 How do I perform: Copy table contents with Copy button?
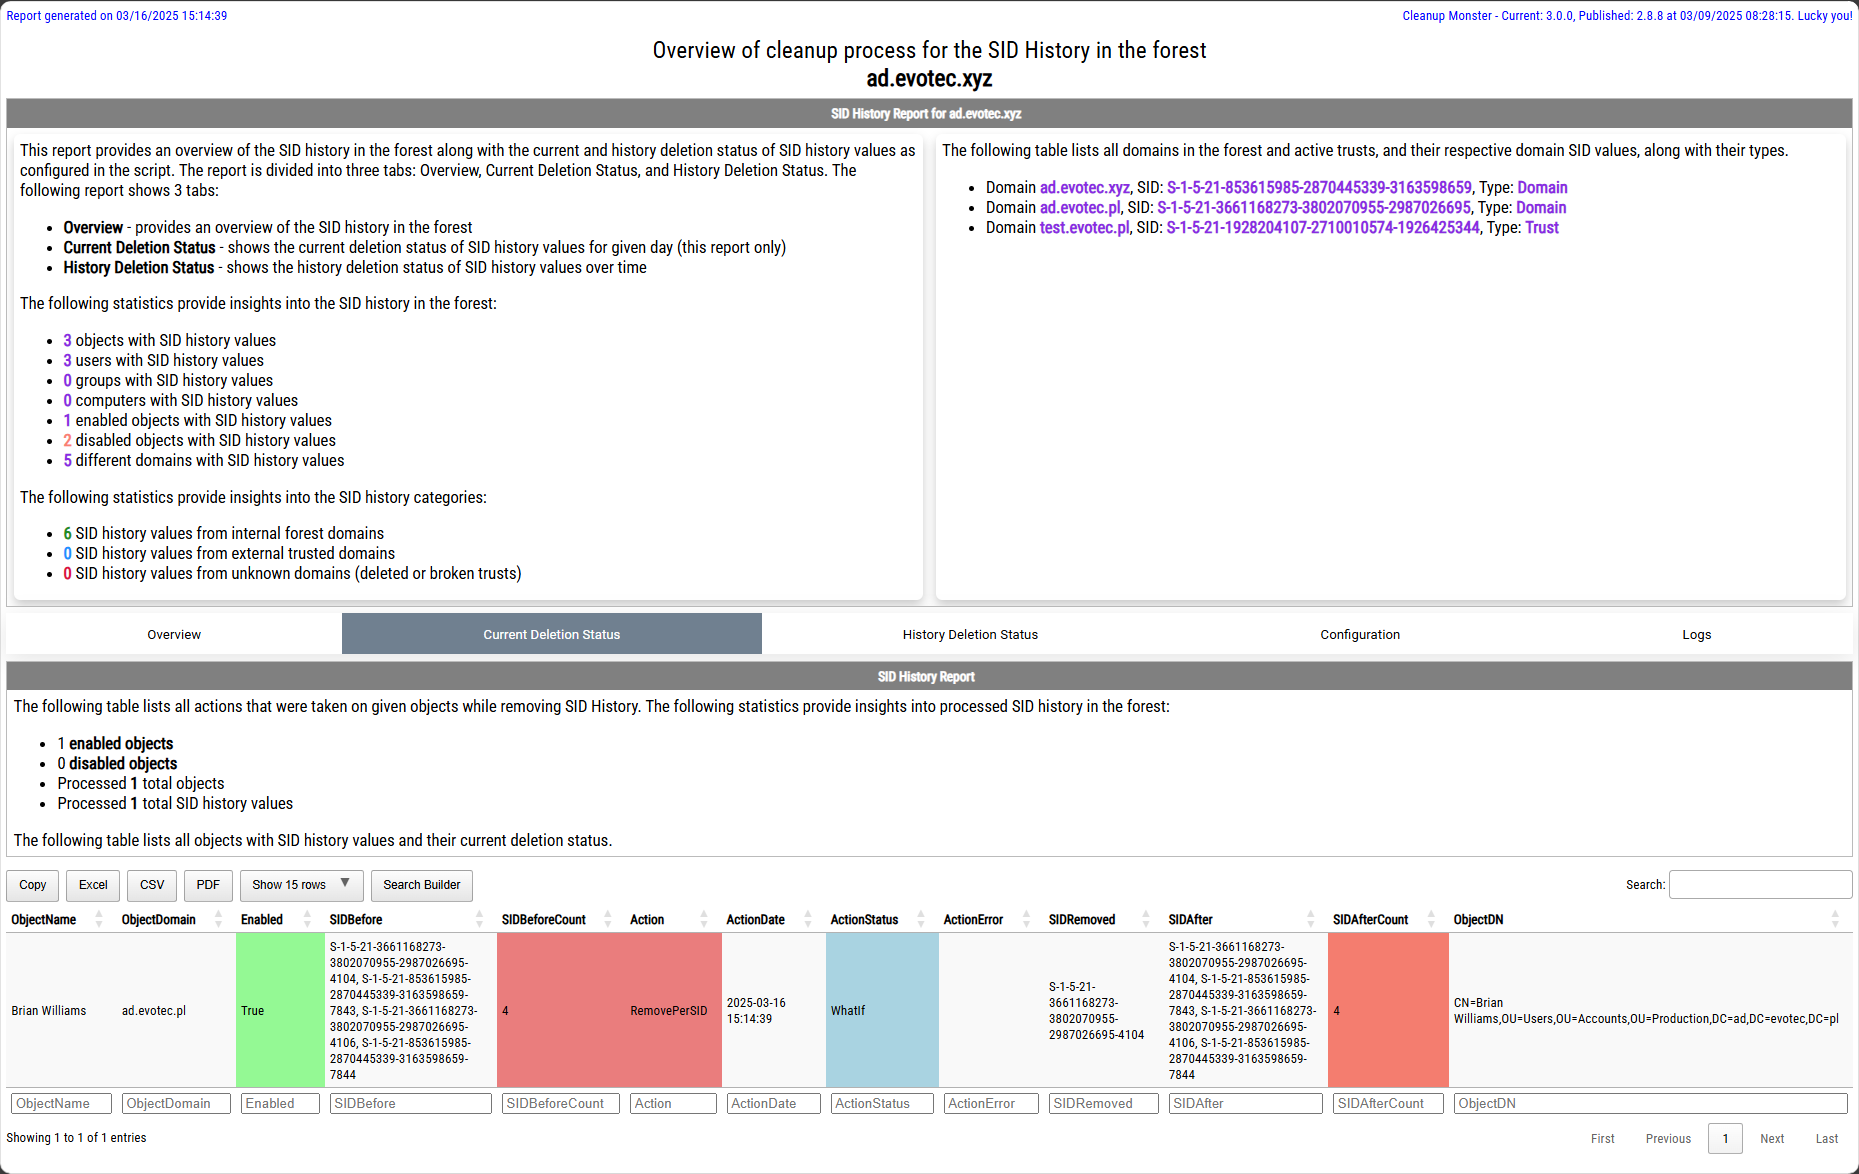click(x=33, y=885)
